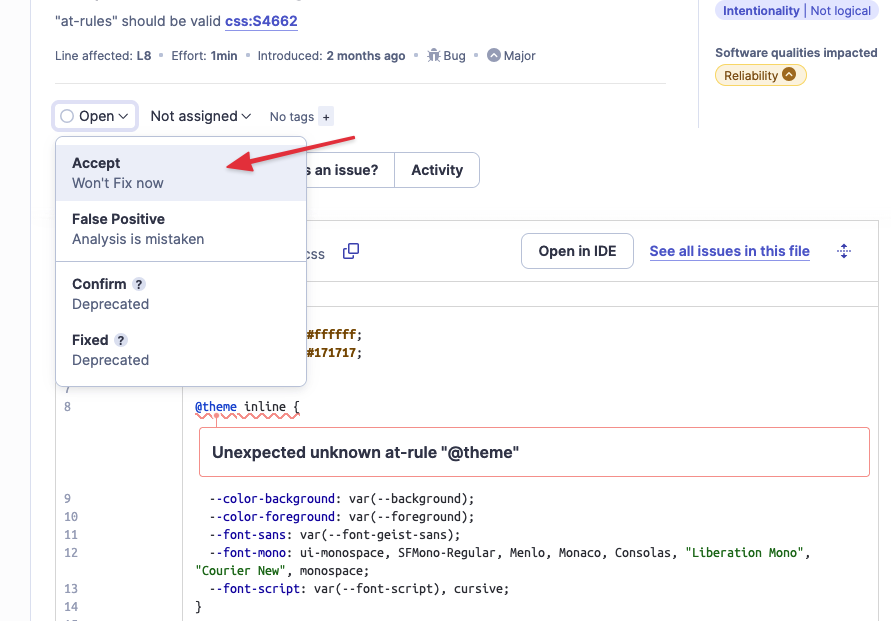Screen dimensions: 891x621
Task: Click the Reliability software quality badge
Action: pos(760,75)
